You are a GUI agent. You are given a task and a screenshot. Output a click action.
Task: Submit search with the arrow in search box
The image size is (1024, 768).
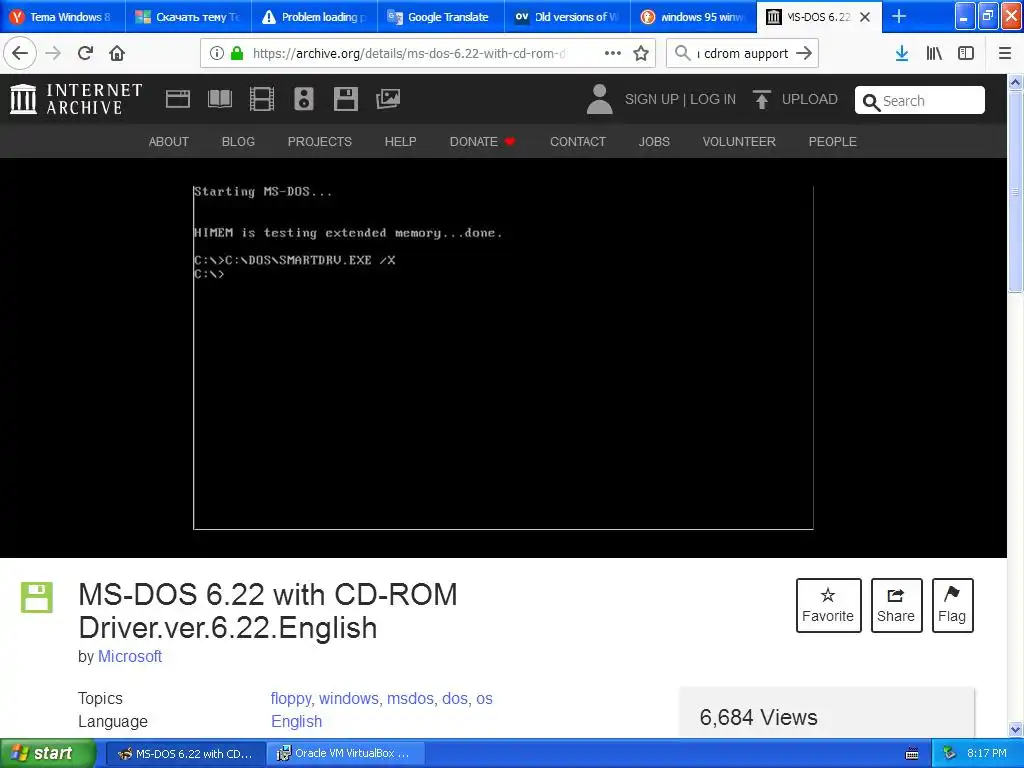[804, 54]
